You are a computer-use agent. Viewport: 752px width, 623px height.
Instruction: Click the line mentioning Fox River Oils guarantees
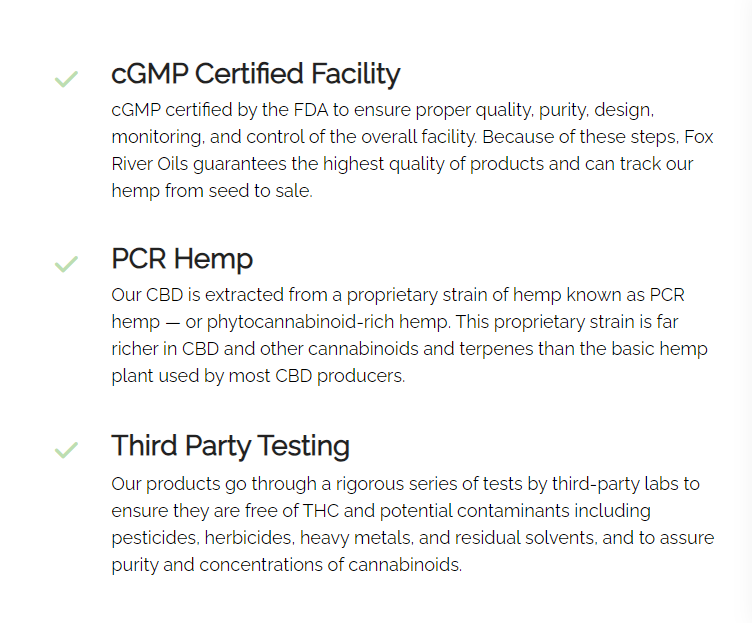click(402, 164)
